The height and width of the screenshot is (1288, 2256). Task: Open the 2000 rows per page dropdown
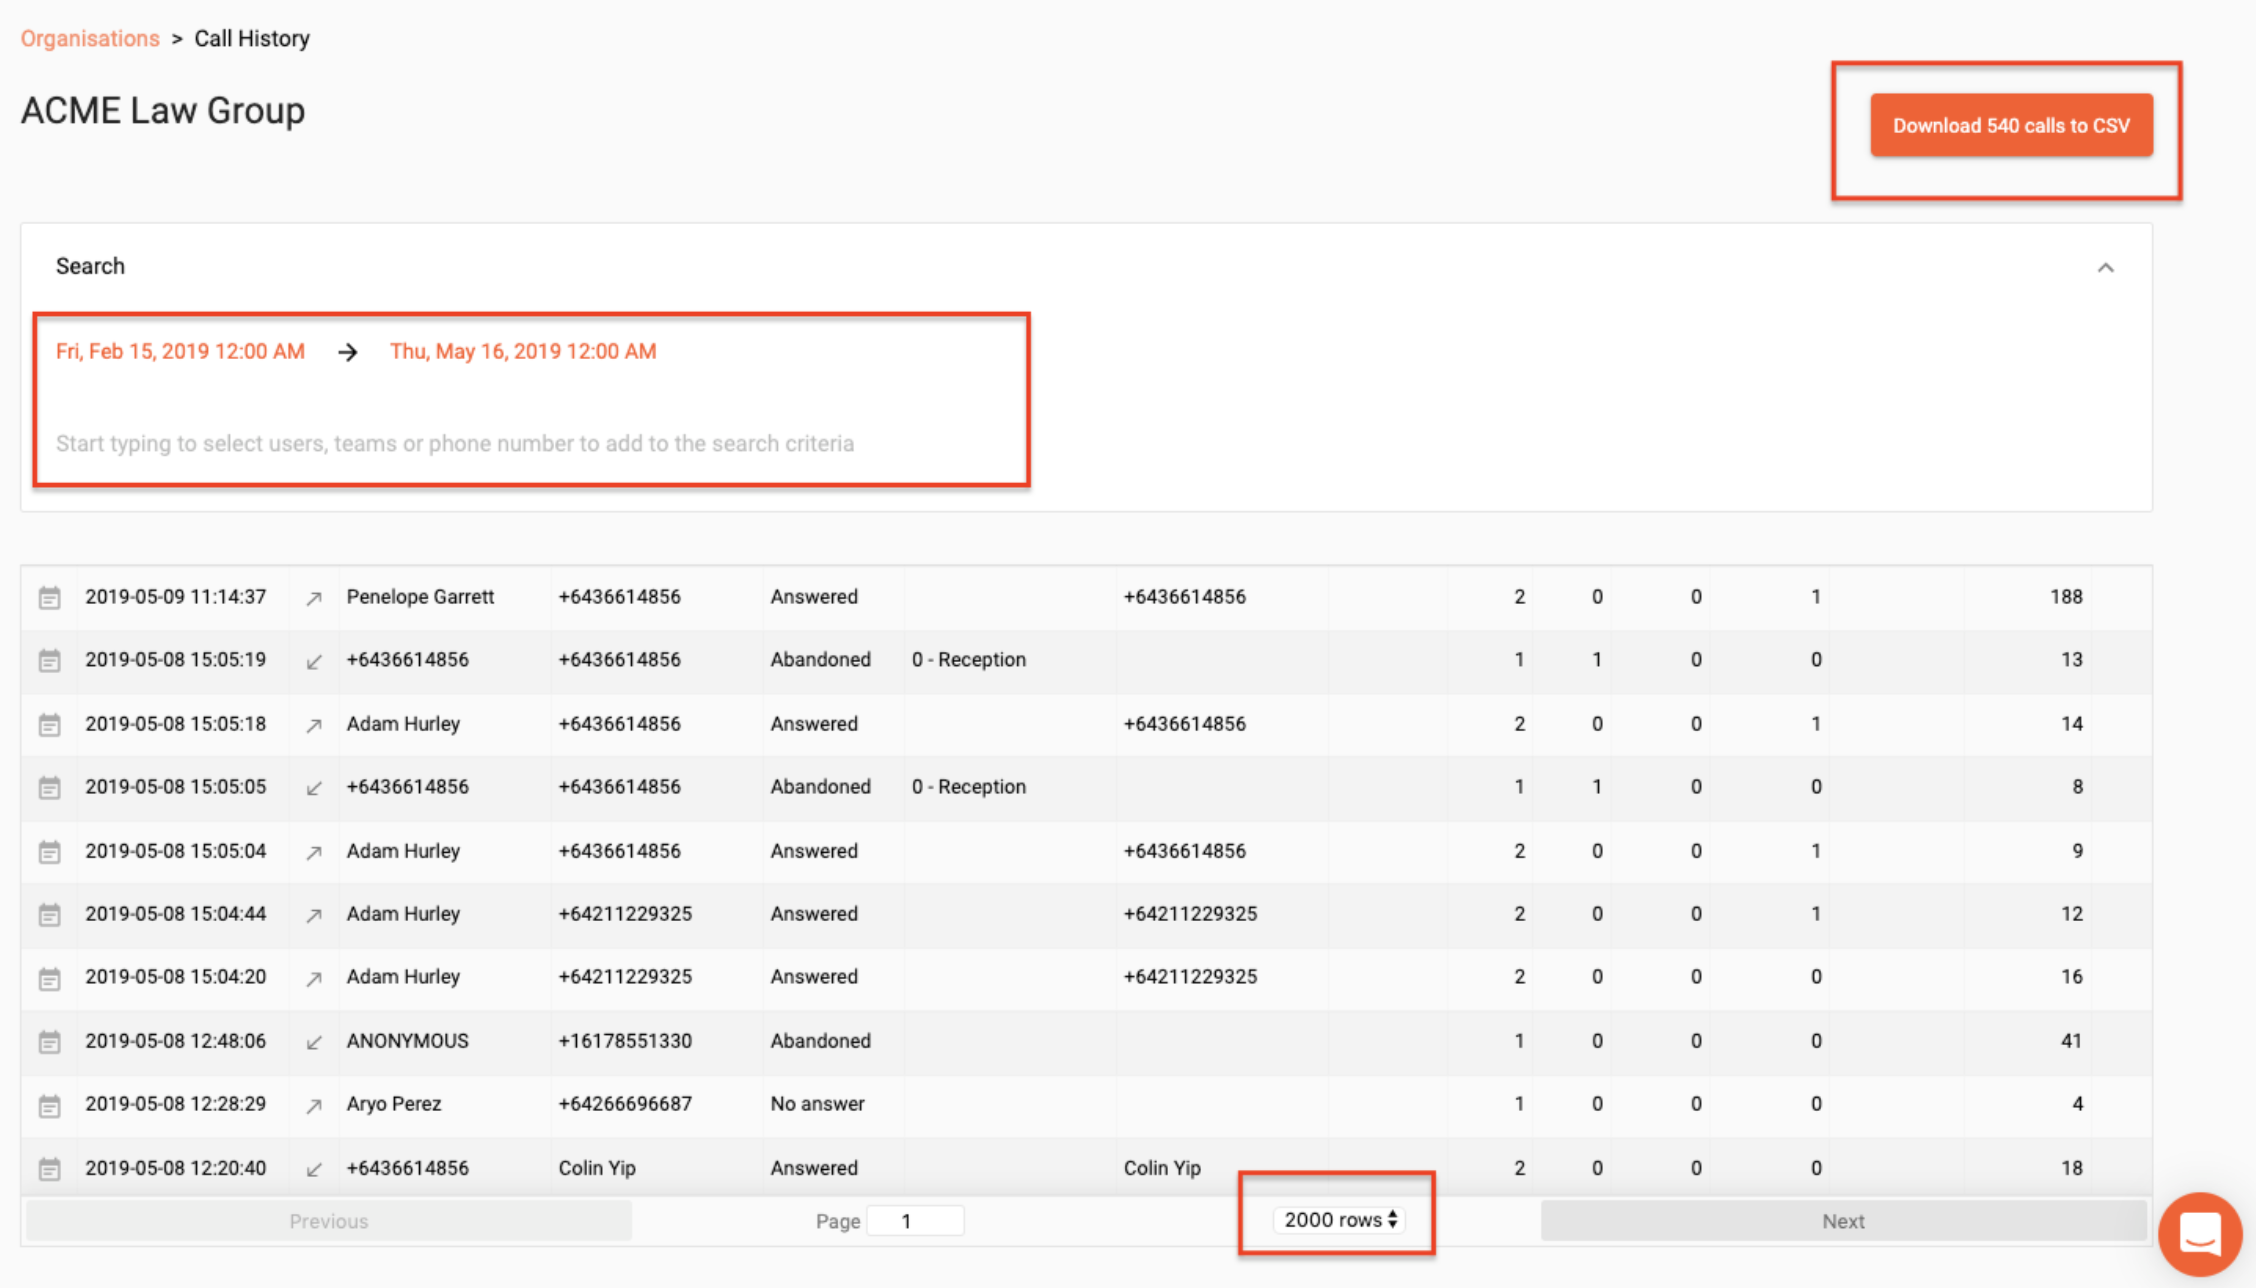[1339, 1220]
